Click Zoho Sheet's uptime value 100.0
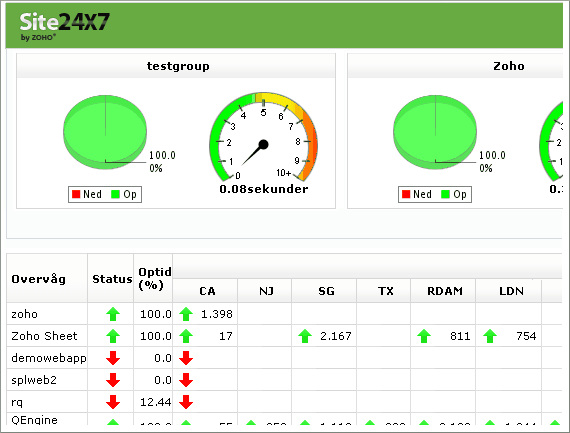 [x=156, y=336]
